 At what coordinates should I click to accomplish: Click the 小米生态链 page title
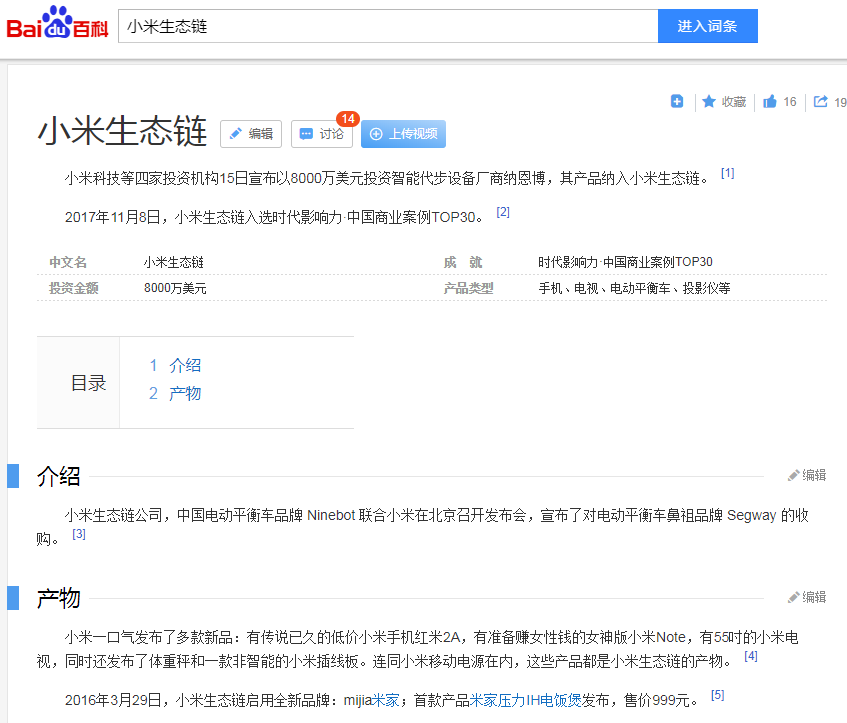point(122,131)
